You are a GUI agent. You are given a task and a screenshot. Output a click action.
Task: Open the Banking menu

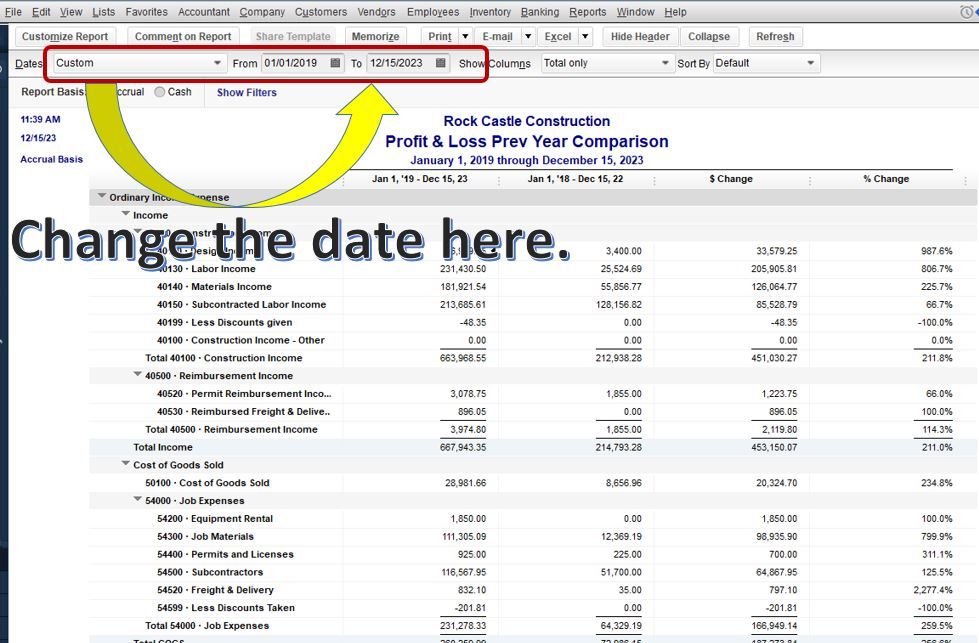[x=539, y=12]
